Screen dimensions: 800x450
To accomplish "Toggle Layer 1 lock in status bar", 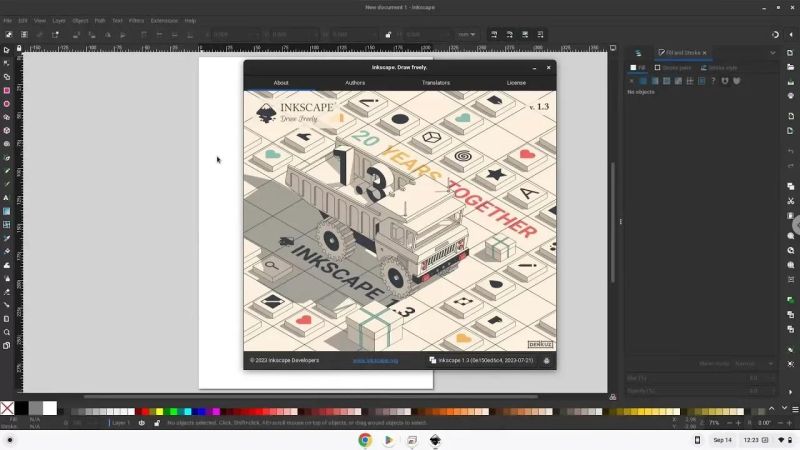I will coord(157,423).
